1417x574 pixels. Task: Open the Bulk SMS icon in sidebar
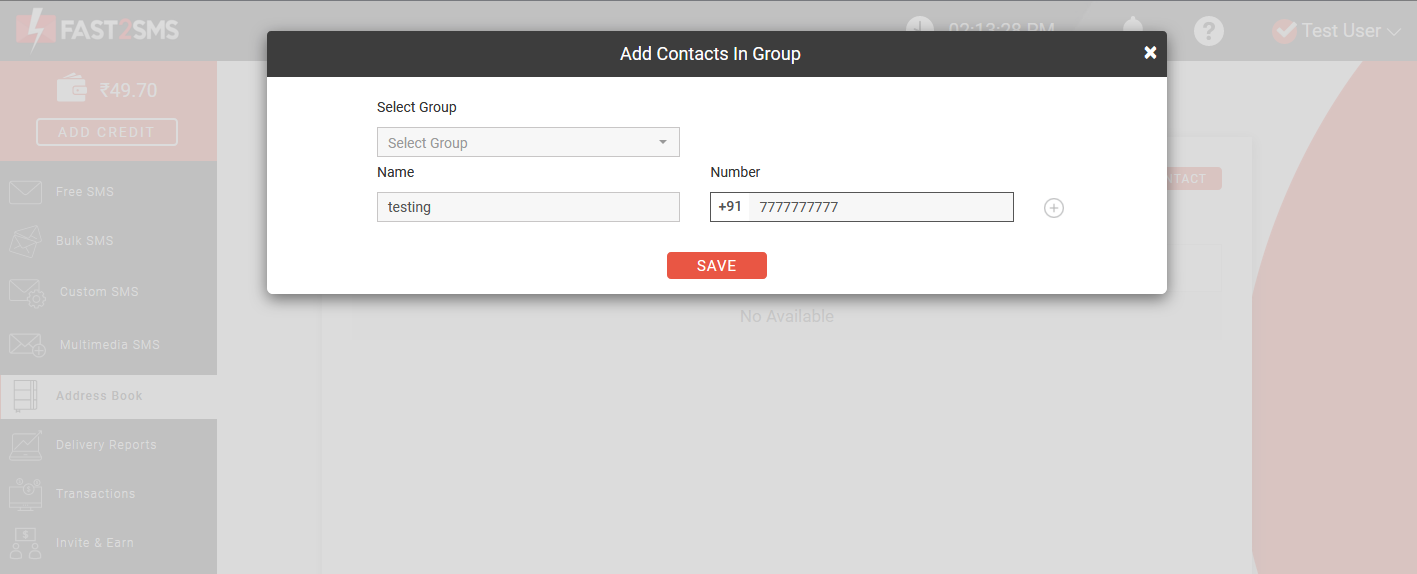(25, 241)
